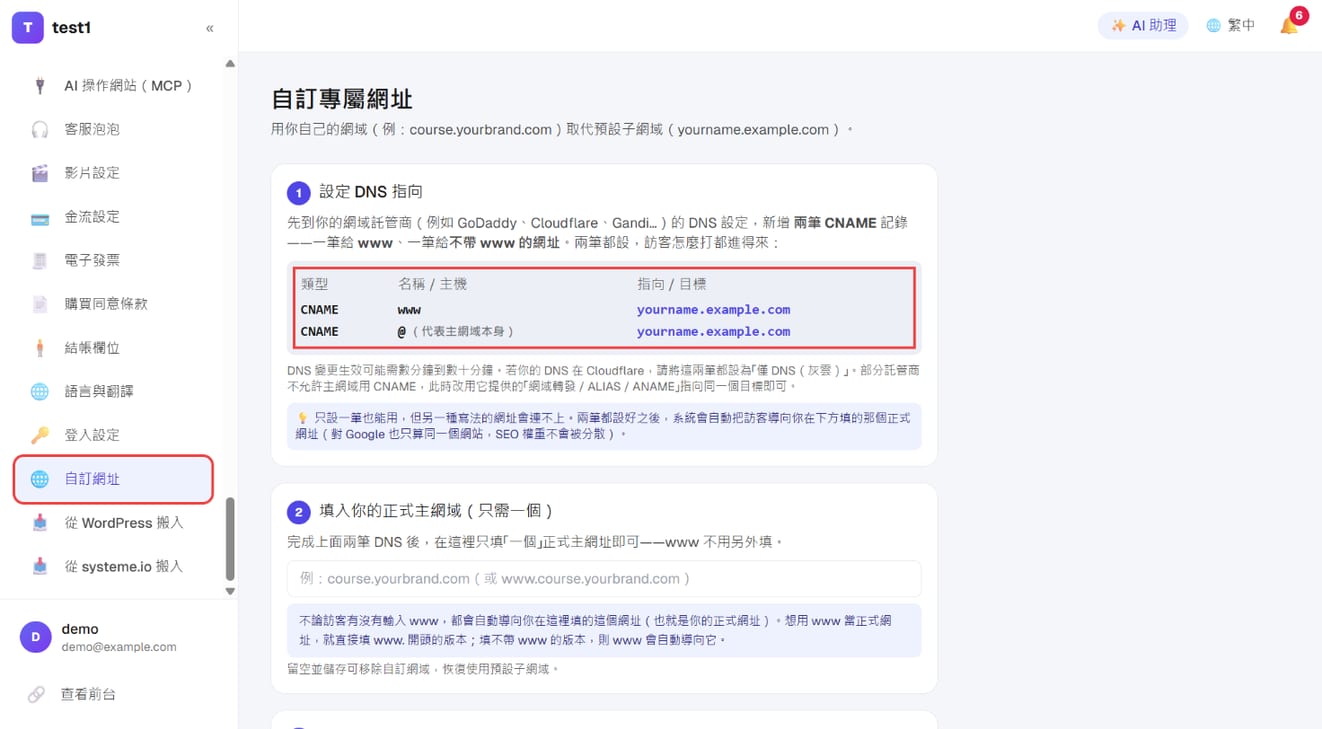Open the AI 操作網站（MCP）menu item

113,86
